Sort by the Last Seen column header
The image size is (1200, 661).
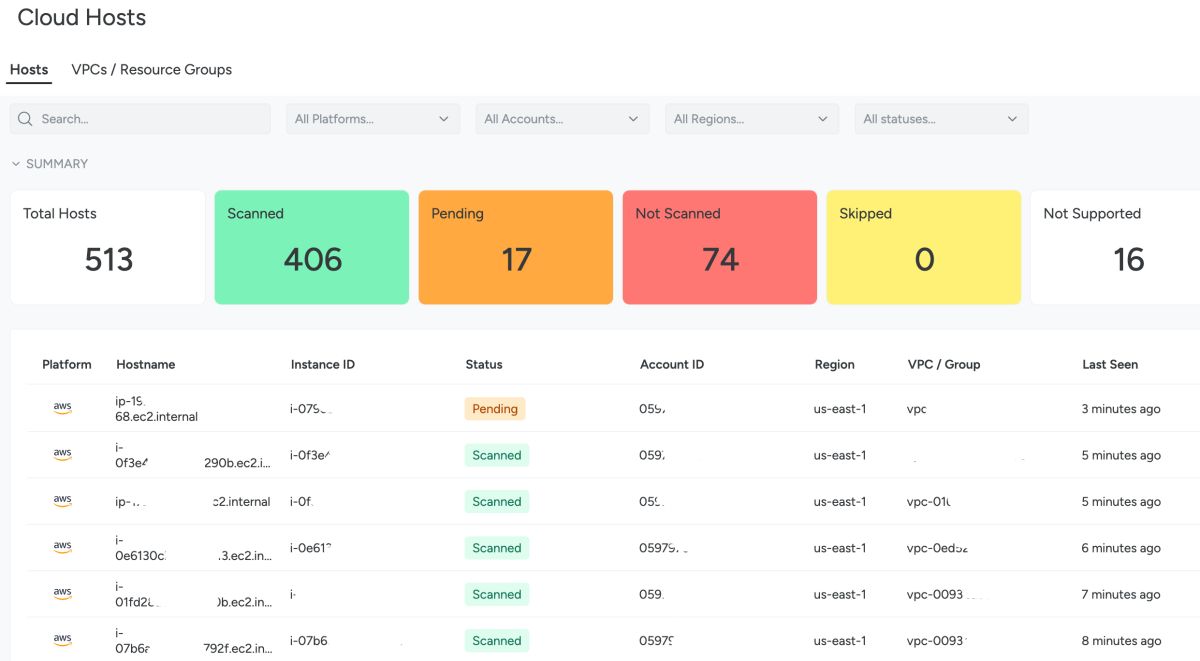click(x=1110, y=364)
